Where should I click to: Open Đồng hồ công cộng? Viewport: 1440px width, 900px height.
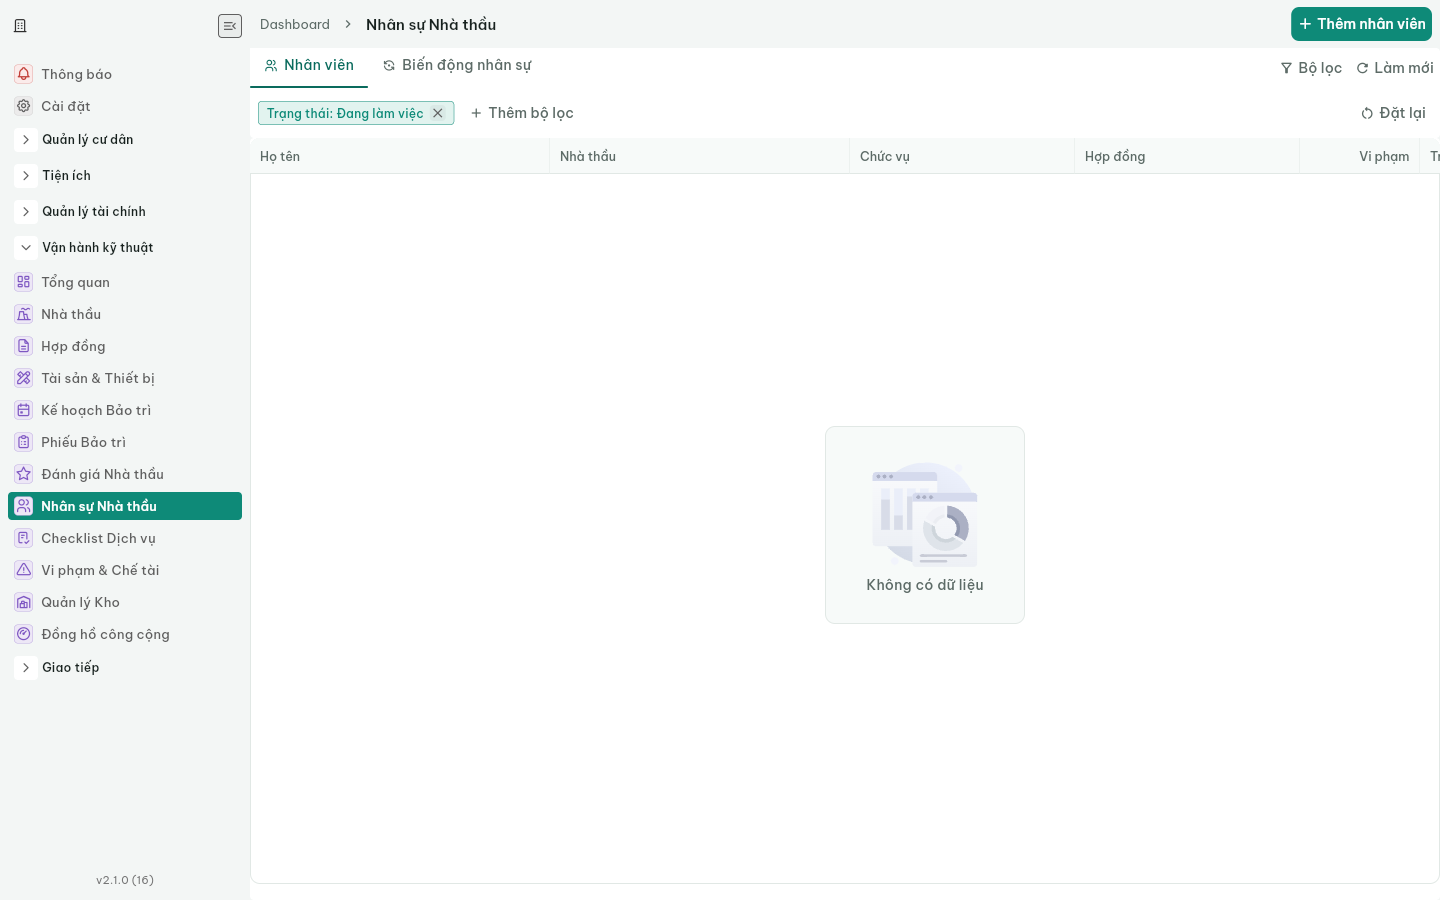[125, 634]
